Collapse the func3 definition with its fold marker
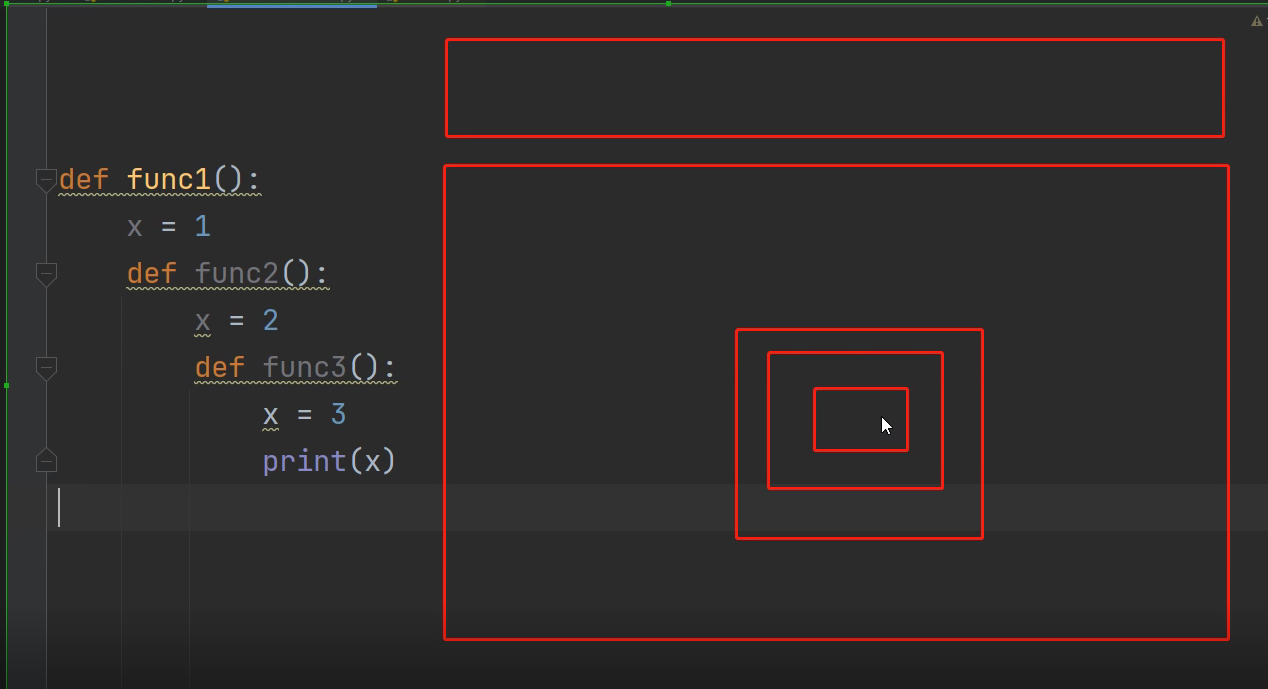This screenshot has width=1268, height=689. pyautogui.click(x=46, y=368)
